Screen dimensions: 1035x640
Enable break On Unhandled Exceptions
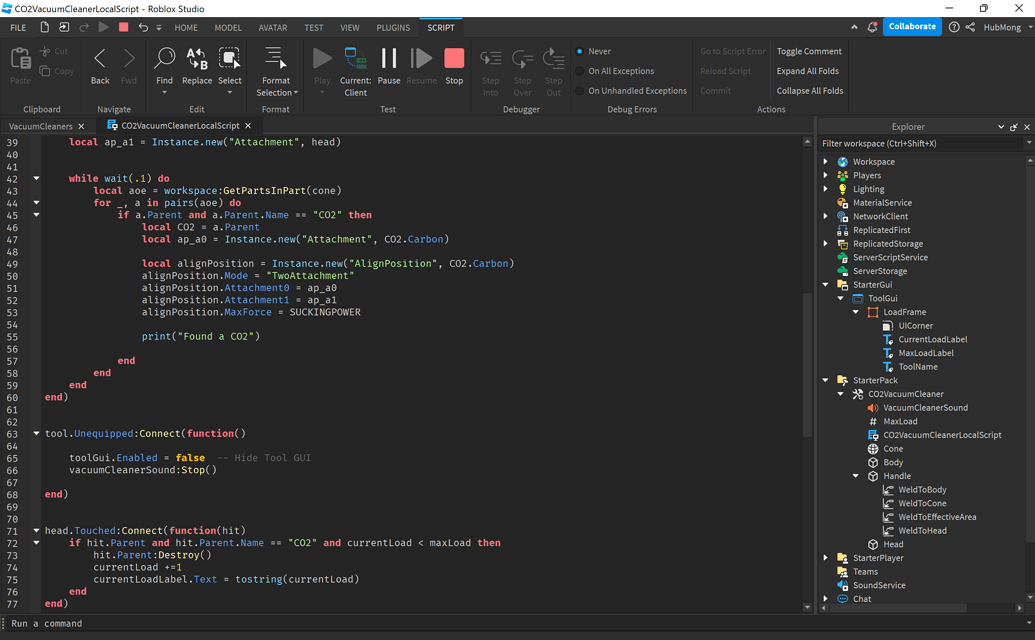(x=637, y=90)
